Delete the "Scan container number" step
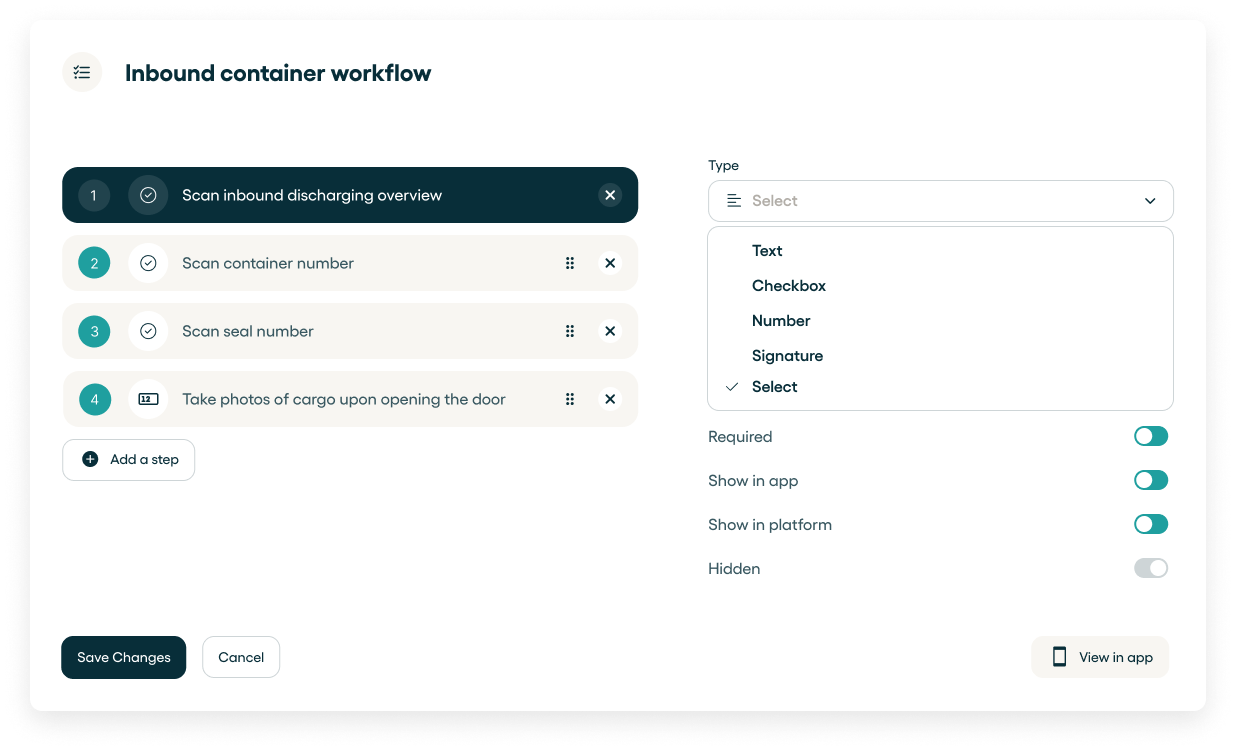1236x751 pixels. (610, 263)
